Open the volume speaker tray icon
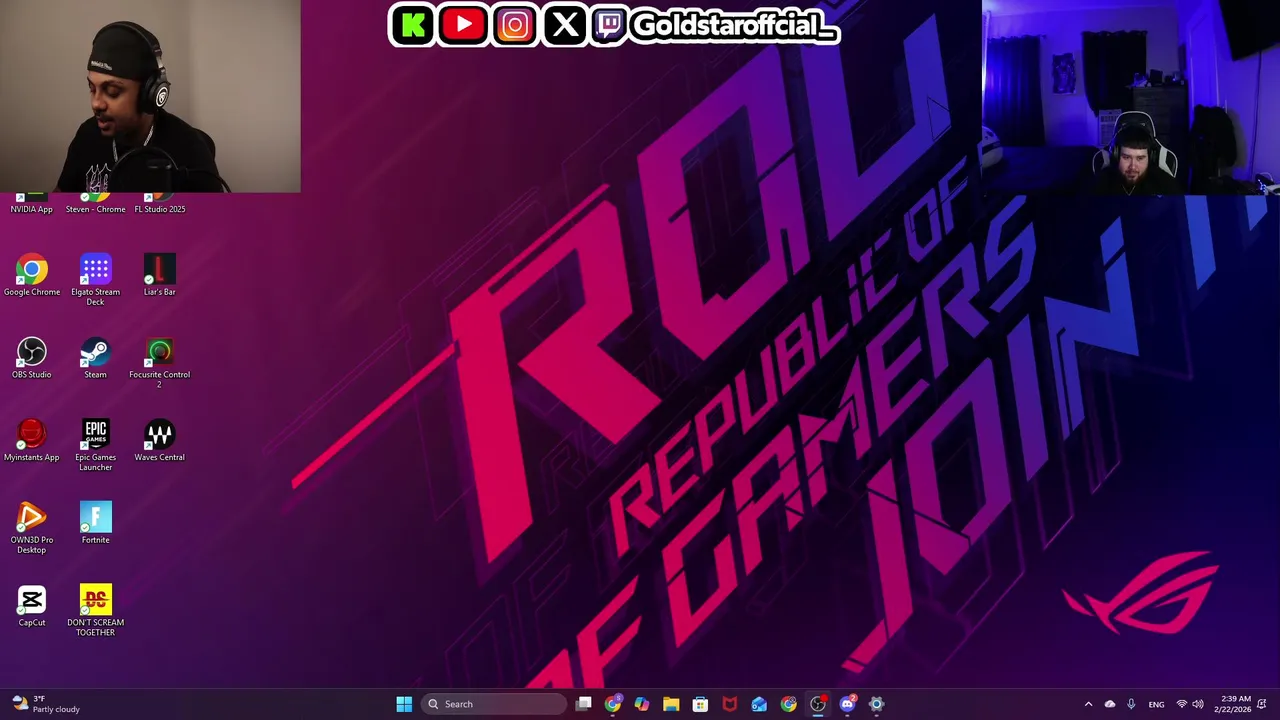 [x=1198, y=704]
